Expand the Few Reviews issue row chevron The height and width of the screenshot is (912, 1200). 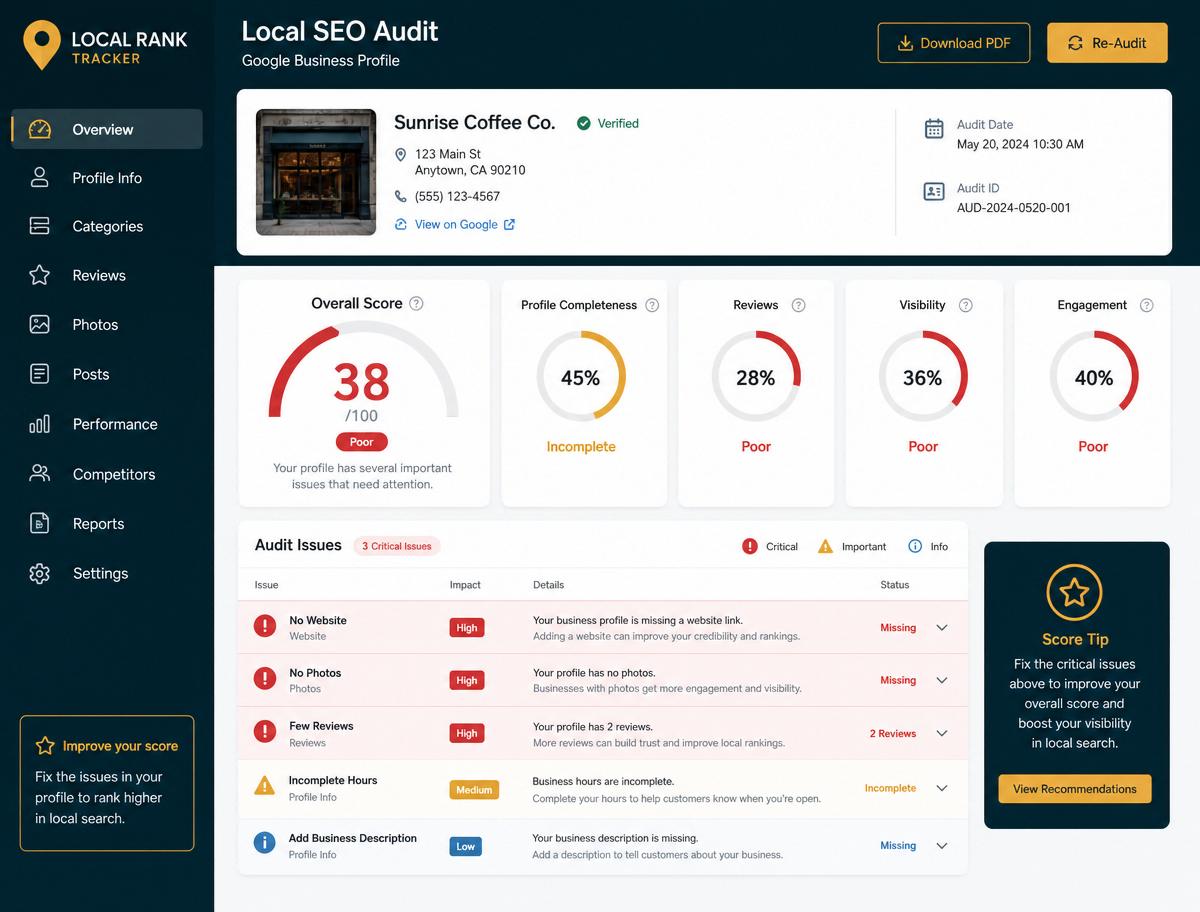pos(941,733)
